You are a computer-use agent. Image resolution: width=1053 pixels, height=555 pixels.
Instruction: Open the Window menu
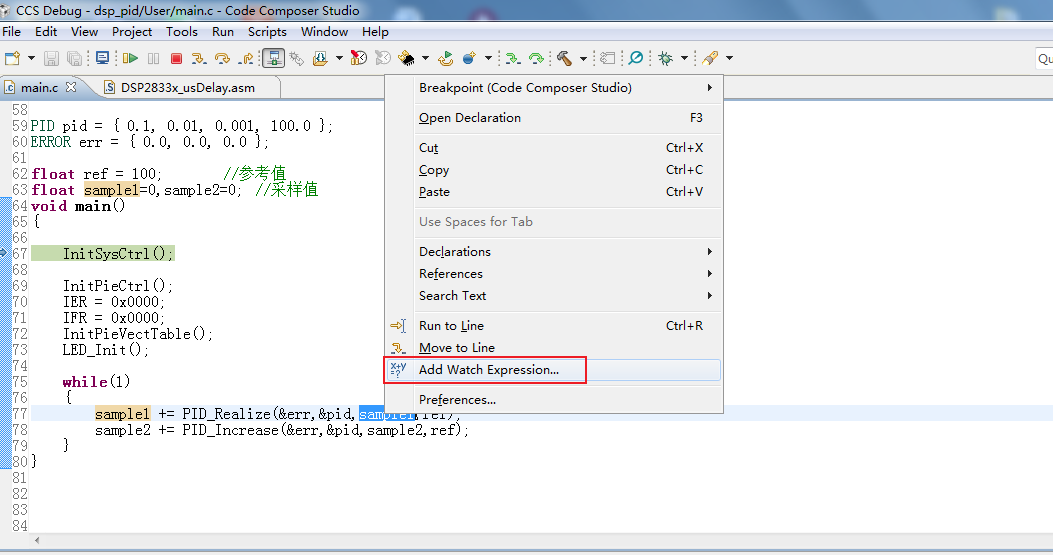324,32
